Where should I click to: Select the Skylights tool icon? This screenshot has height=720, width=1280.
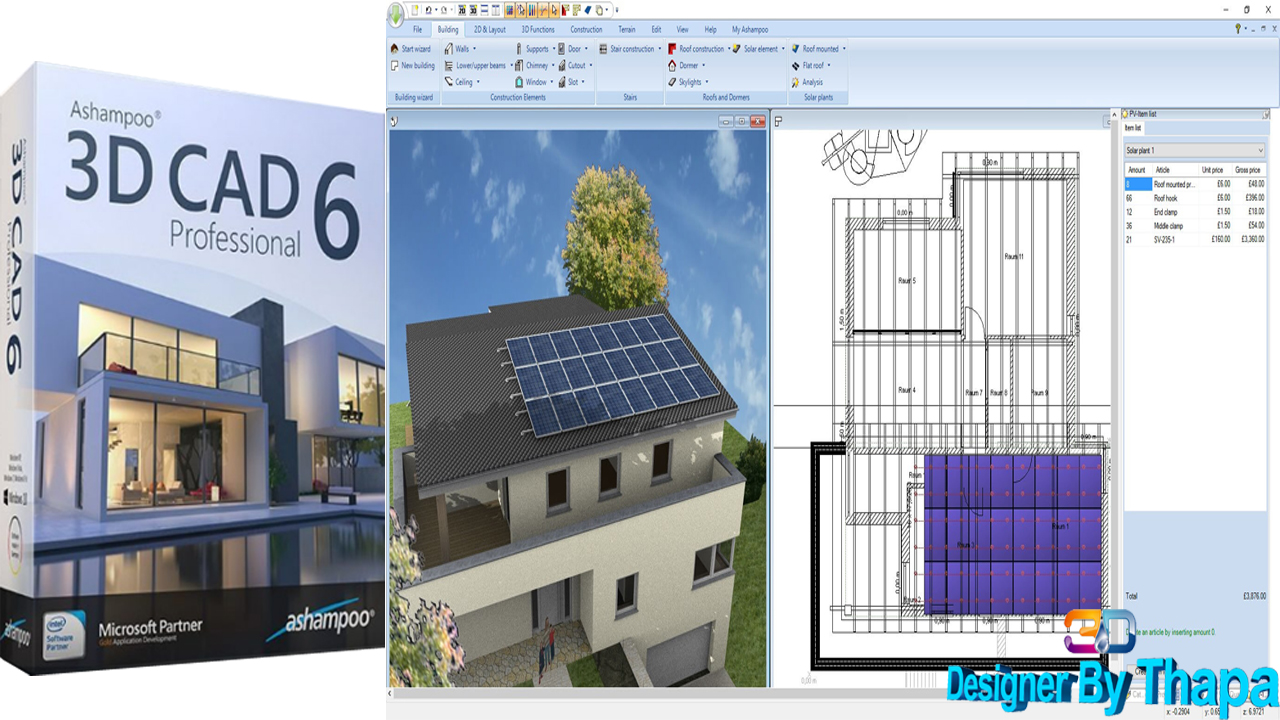[x=672, y=82]
